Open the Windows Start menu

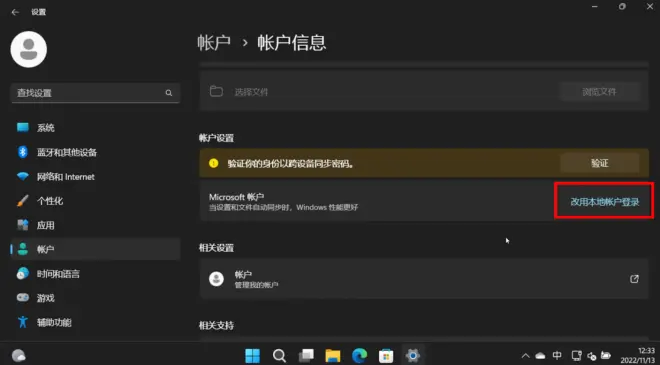tap(253, 356)
